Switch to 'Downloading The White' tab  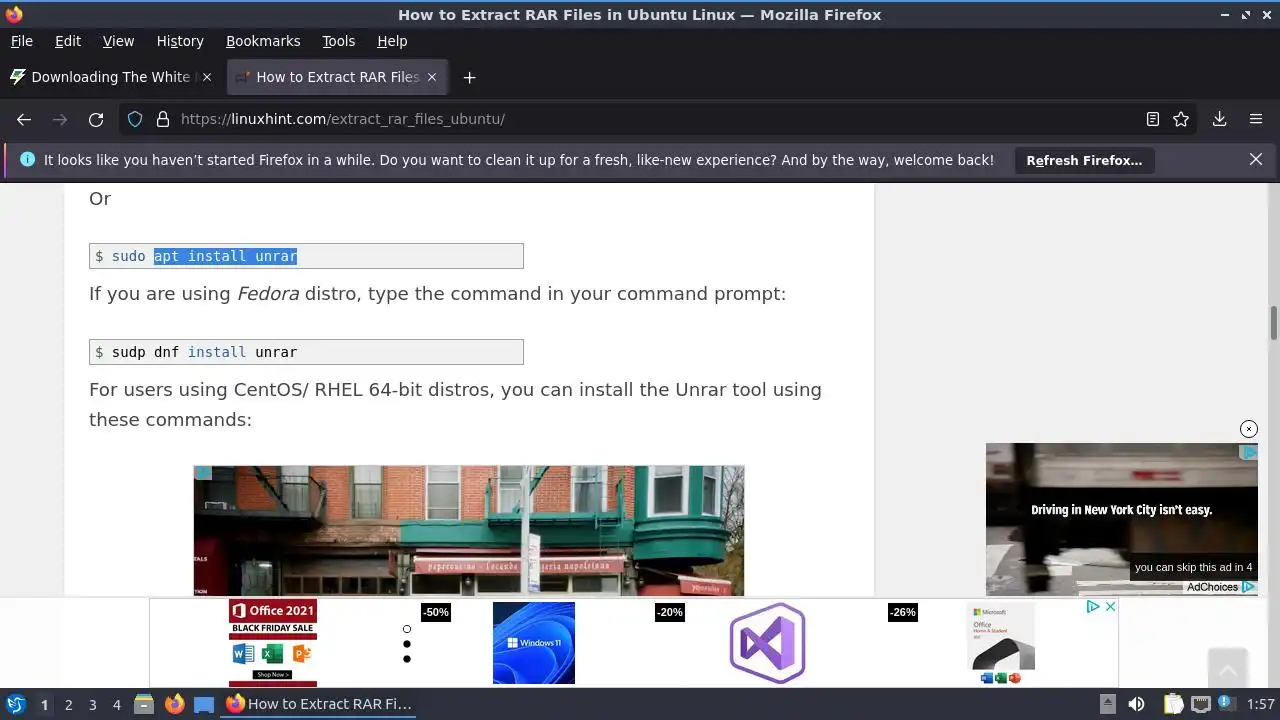(x=112, y=77)
